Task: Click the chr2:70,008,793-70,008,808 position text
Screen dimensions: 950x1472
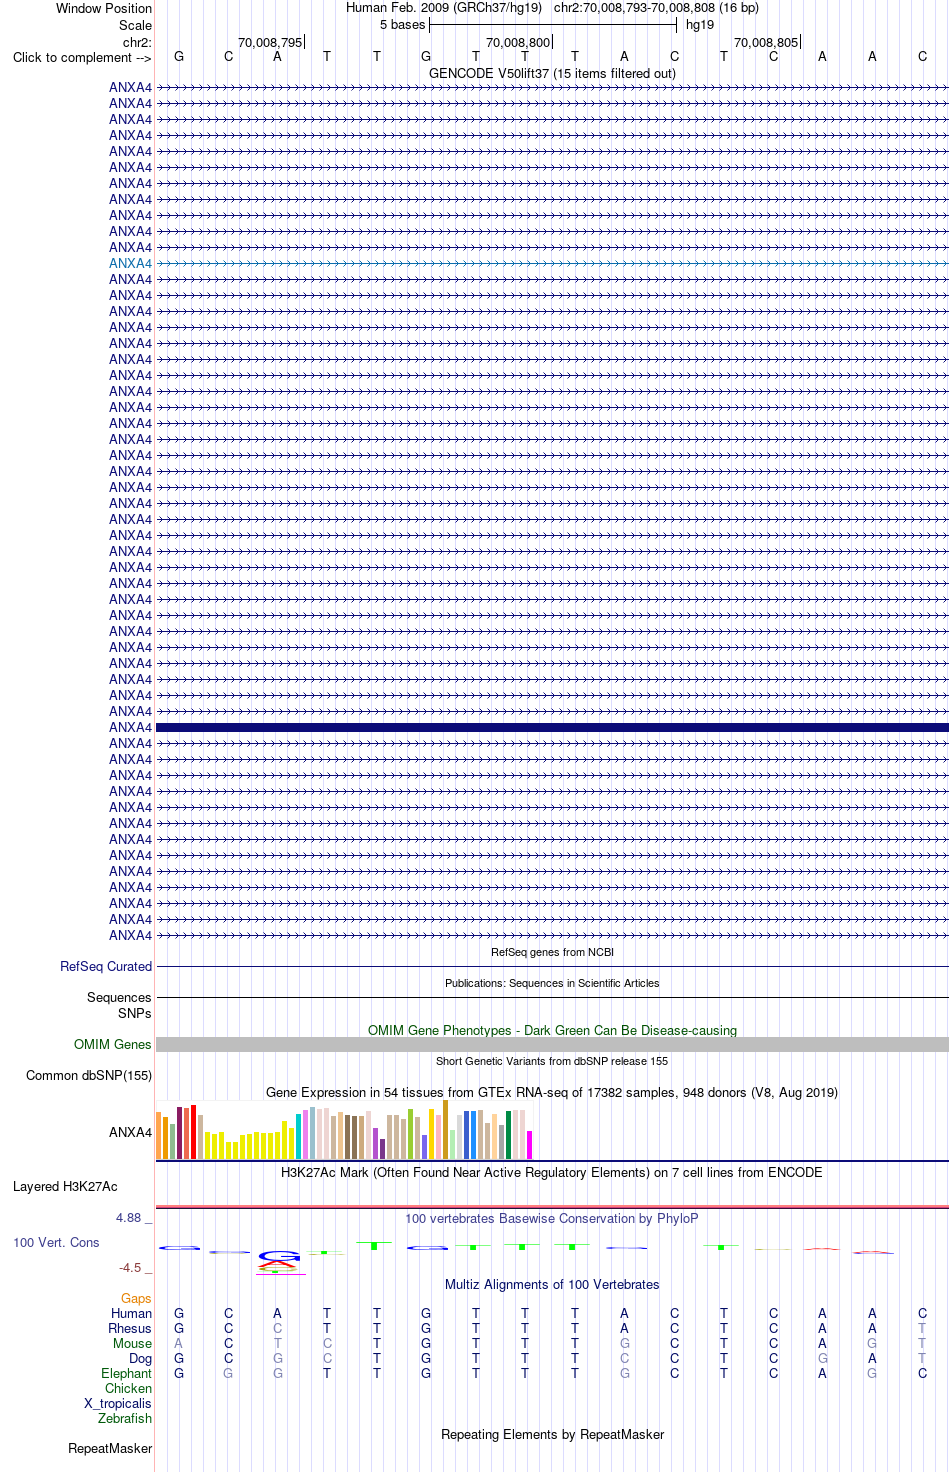Action: [x=656, y=8]
